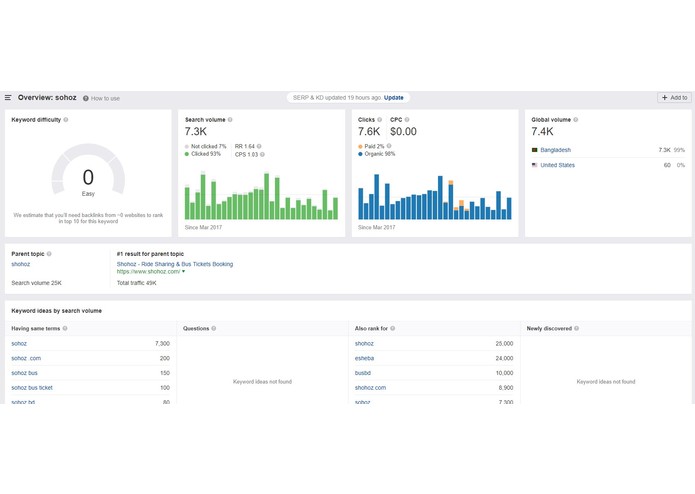
Task: Click info icon next to Search volume
Action: pos(230,120)
